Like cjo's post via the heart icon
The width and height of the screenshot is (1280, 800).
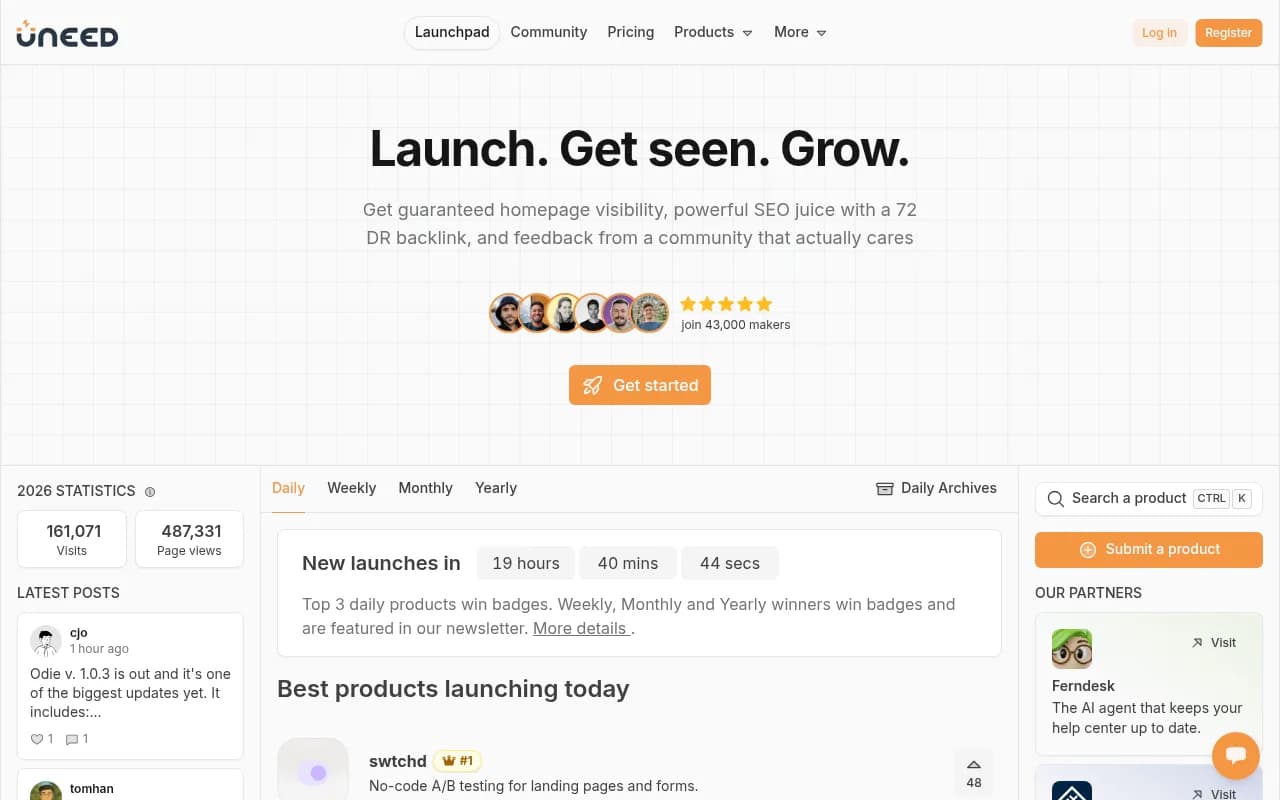[35, 739]
